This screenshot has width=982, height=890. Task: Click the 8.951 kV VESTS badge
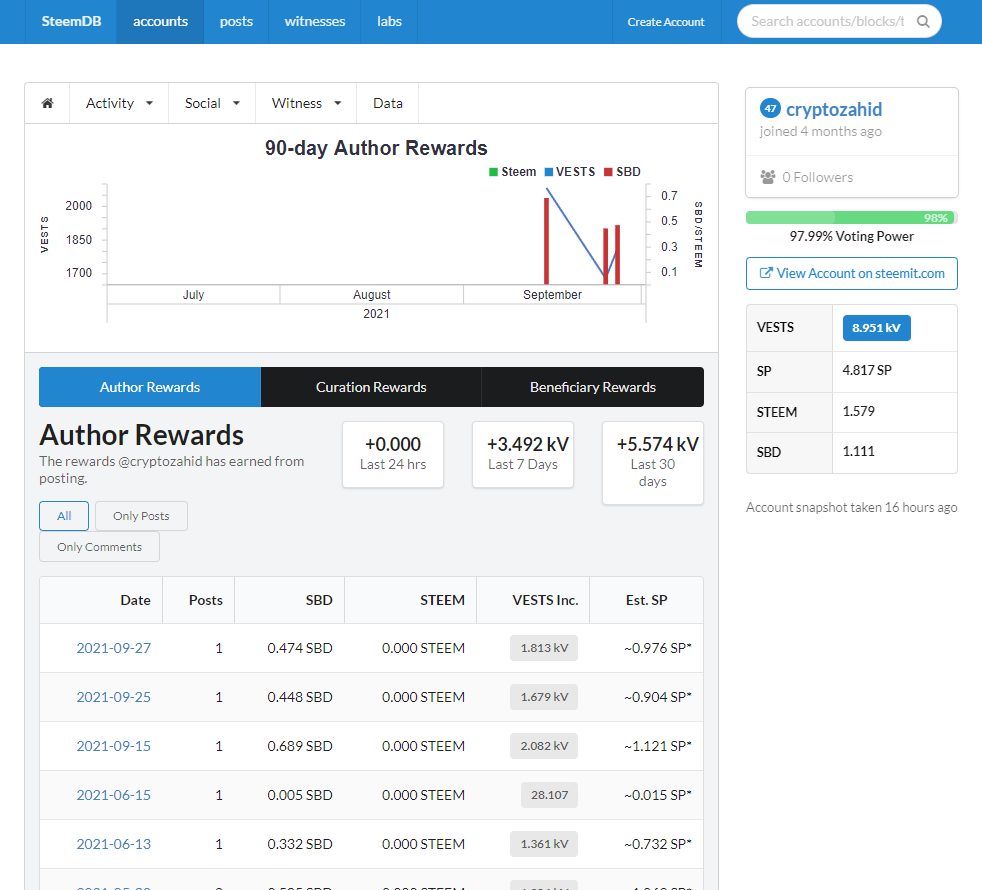(x=876, y=328)
